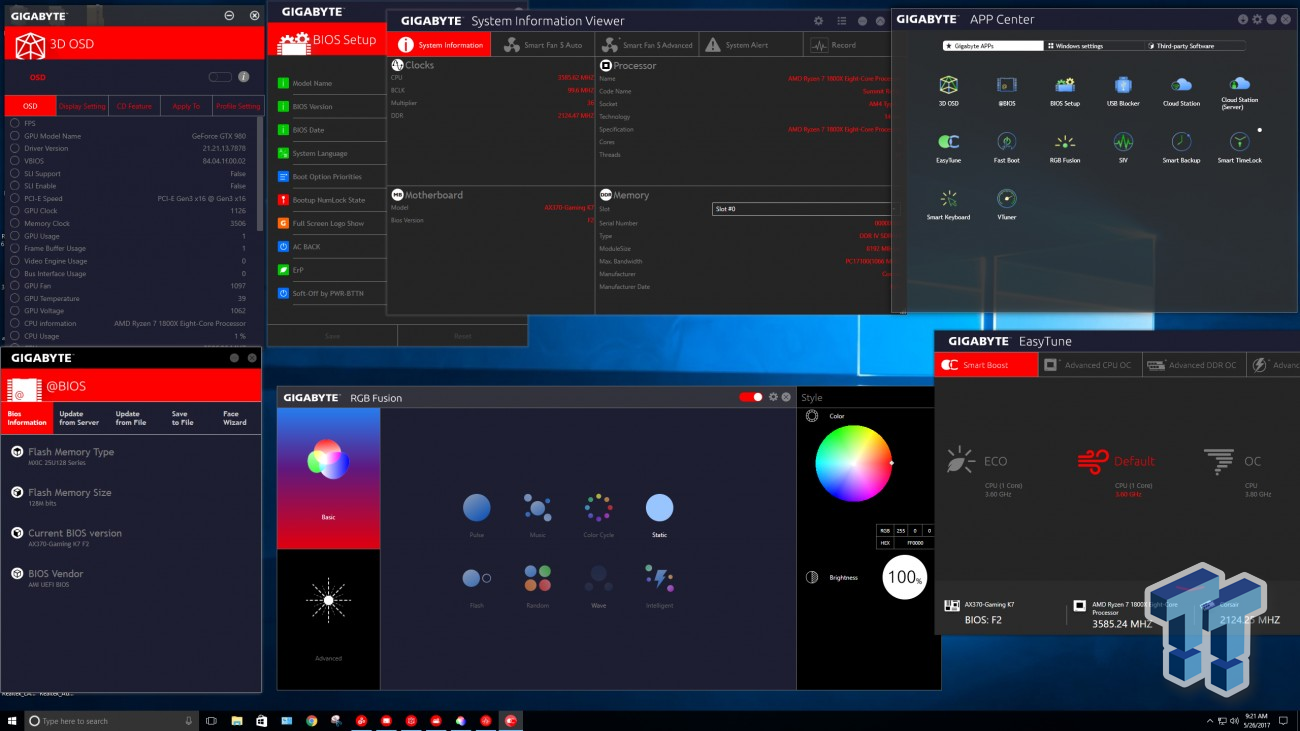
Task: Enable Memory Clock in OSD list
Action: 15,223
